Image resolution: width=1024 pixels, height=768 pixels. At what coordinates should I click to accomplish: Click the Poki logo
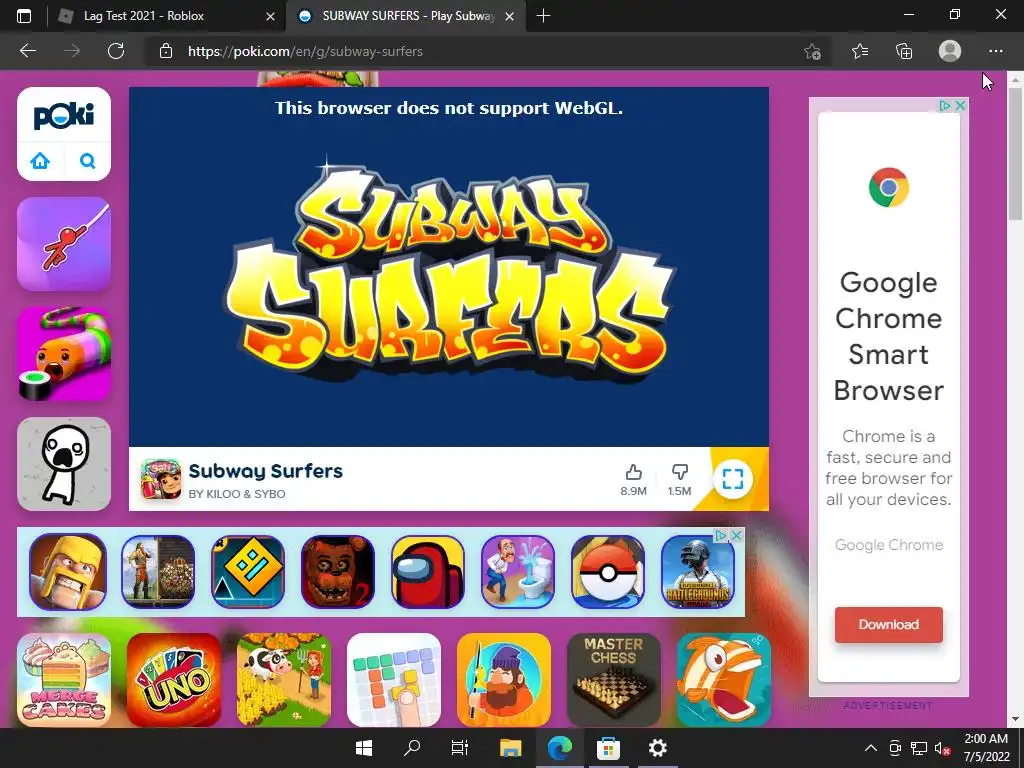(63, 116)
